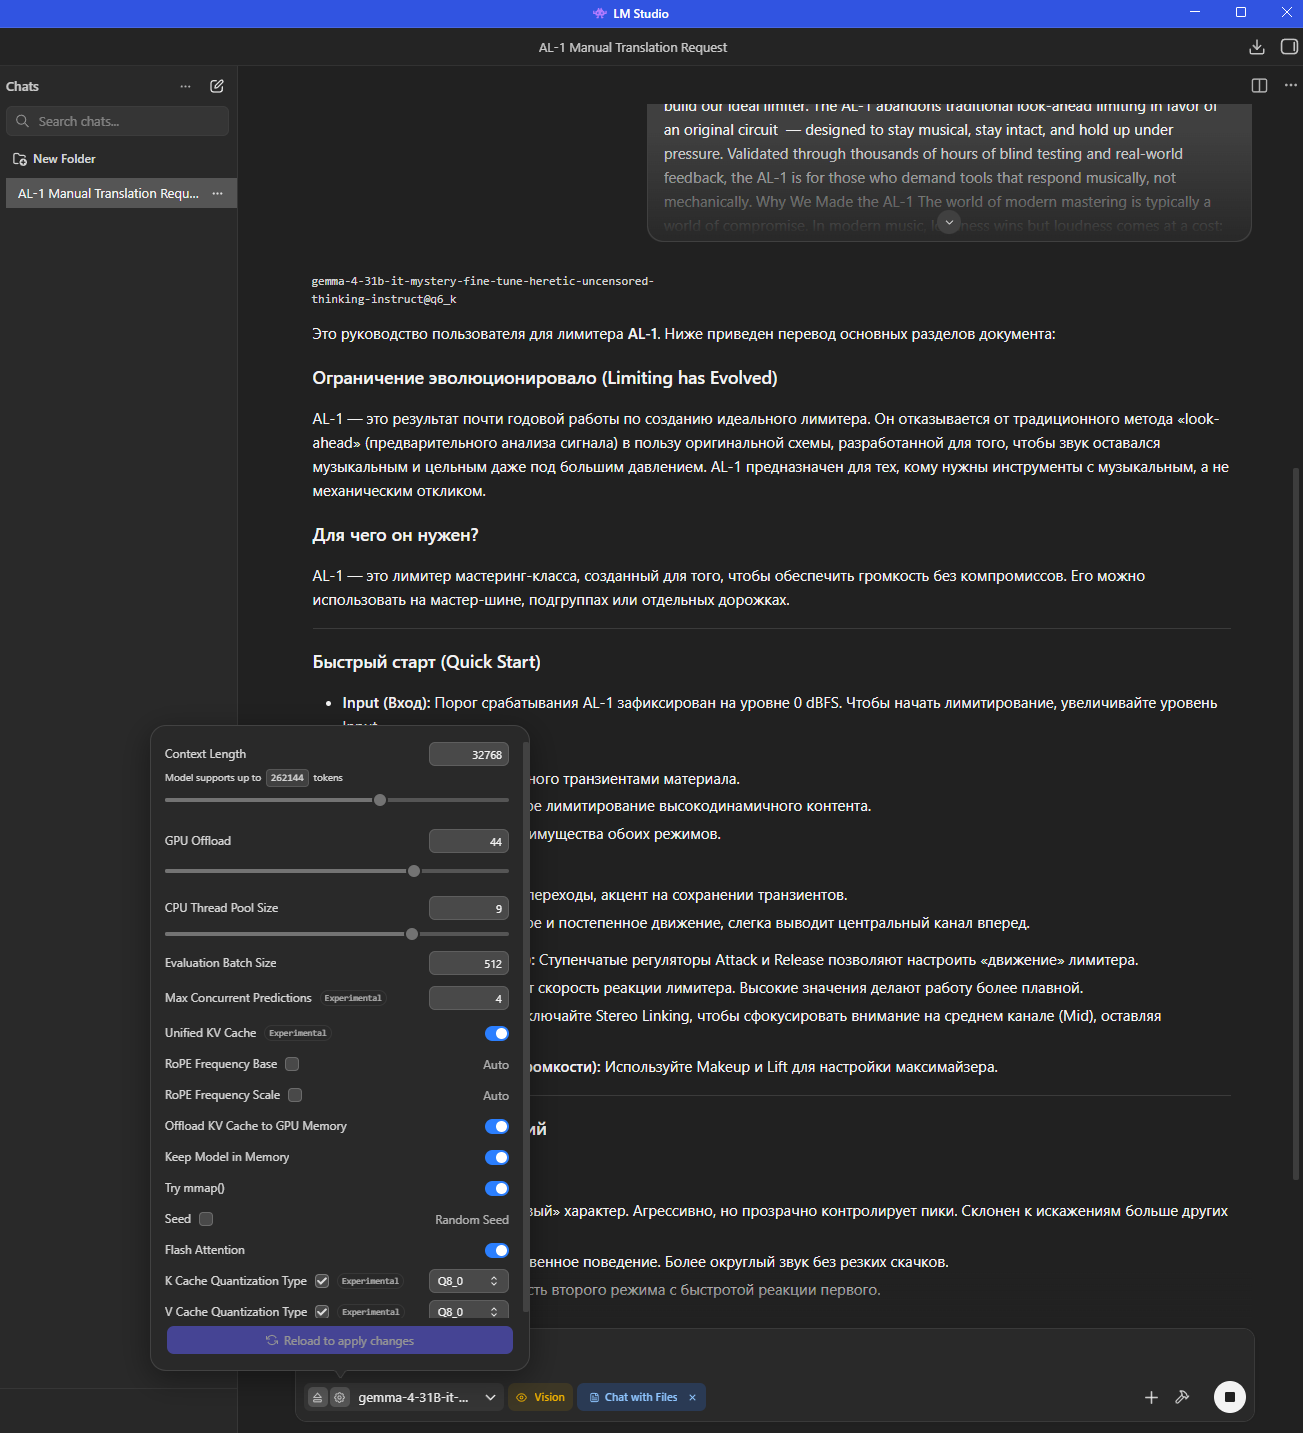The width and height of the screenshot is (1303, 1433).
Task: Toggle Flash Attention switch
Action: (x=497, y=1251)
